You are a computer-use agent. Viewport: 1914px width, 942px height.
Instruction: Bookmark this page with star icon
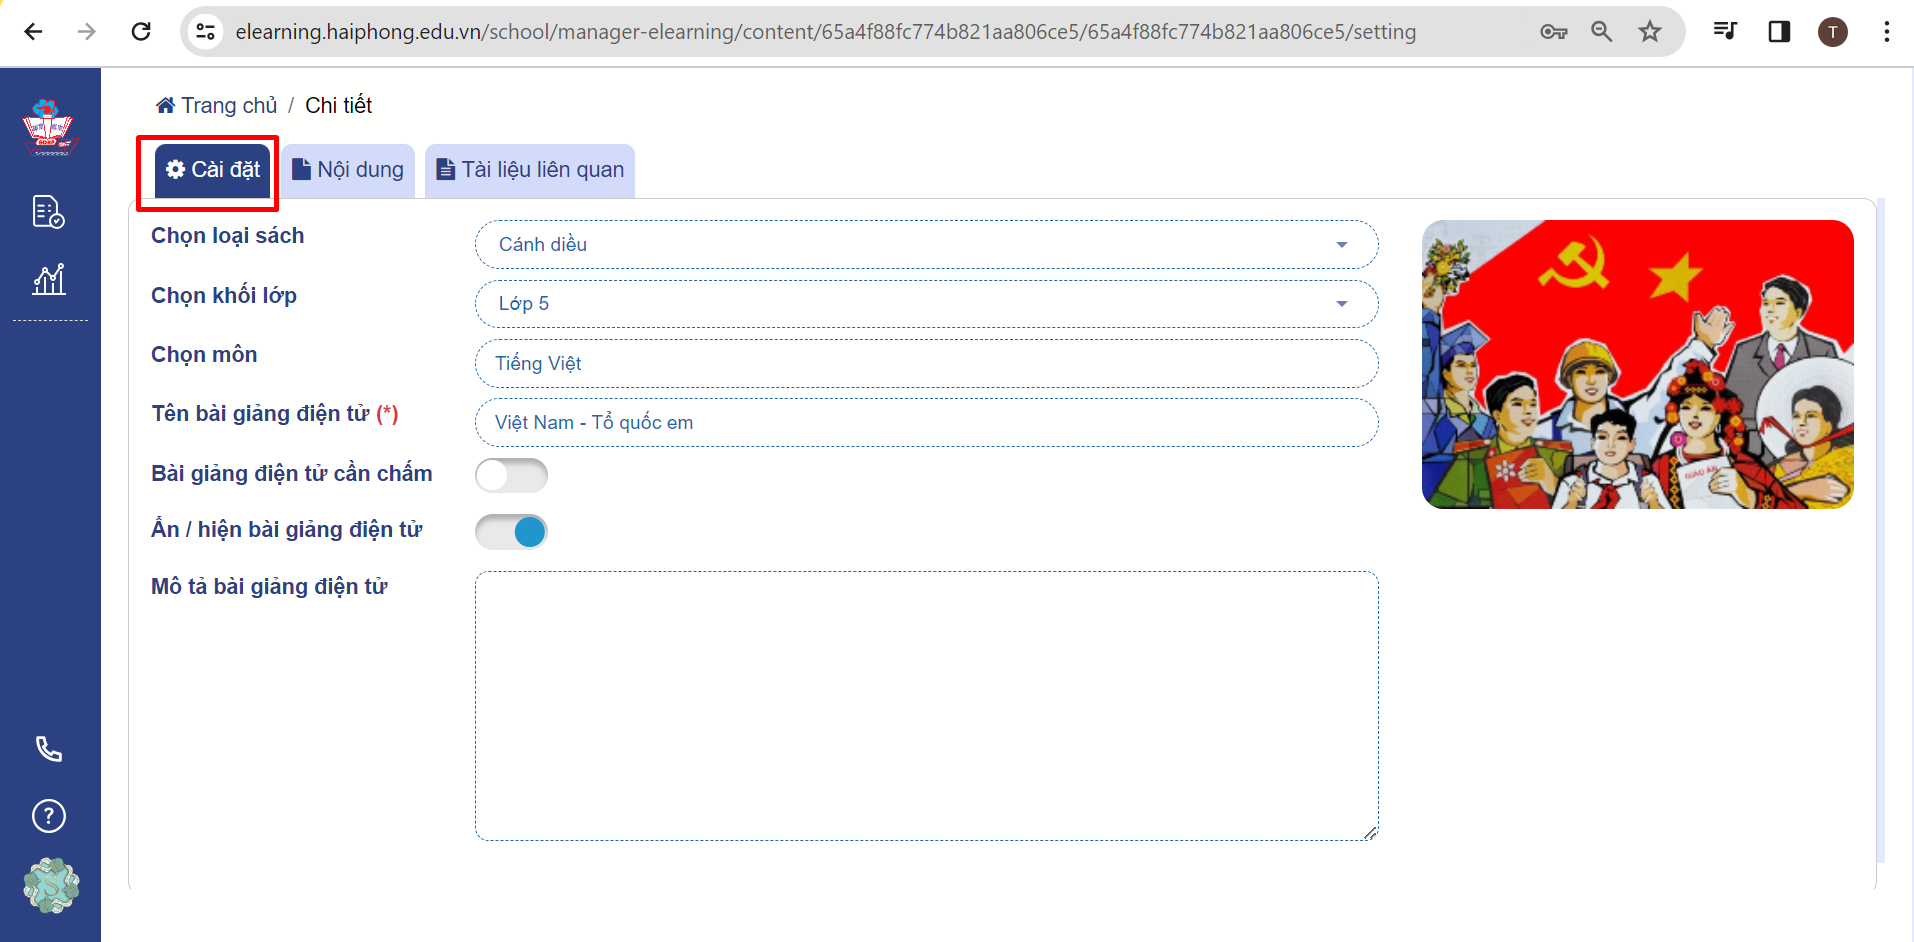[1649, 32]
